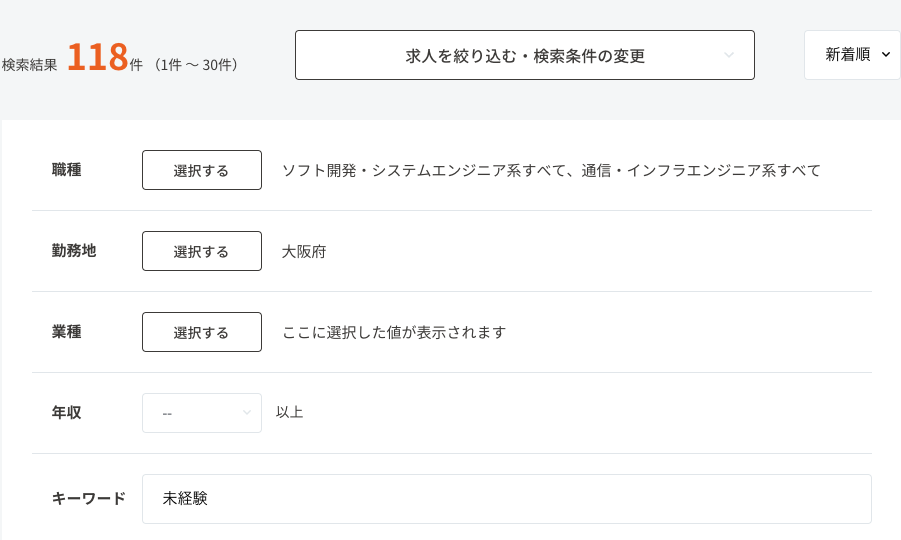This screenshot has height=540, width=901.
Task: Click the selected 大阪府 location text
Action: [x=304, y=252]
